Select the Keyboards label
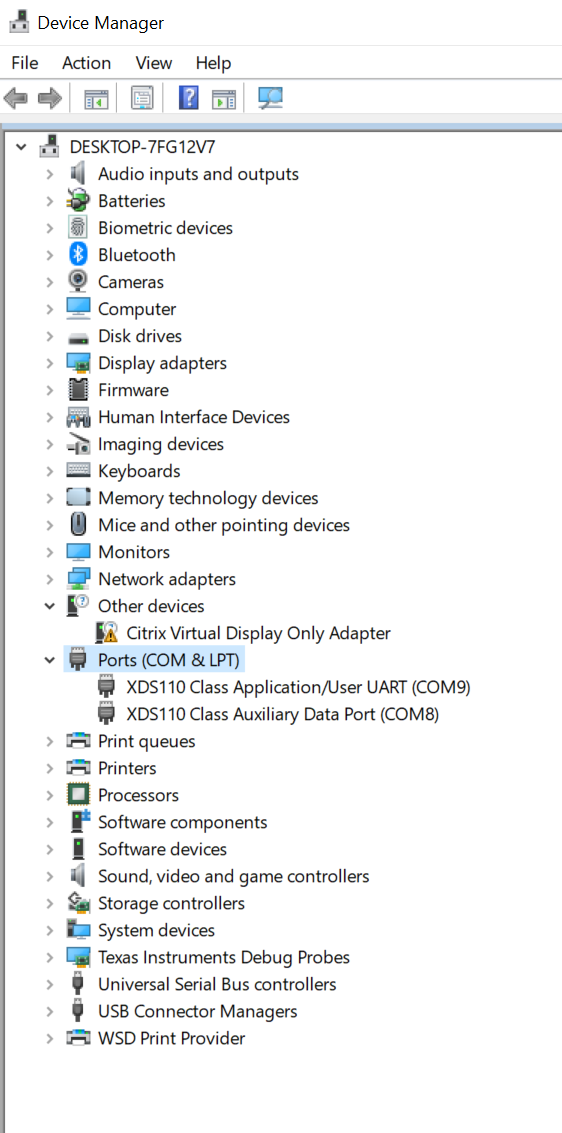562x1133 pixels. tap(139, 471)
